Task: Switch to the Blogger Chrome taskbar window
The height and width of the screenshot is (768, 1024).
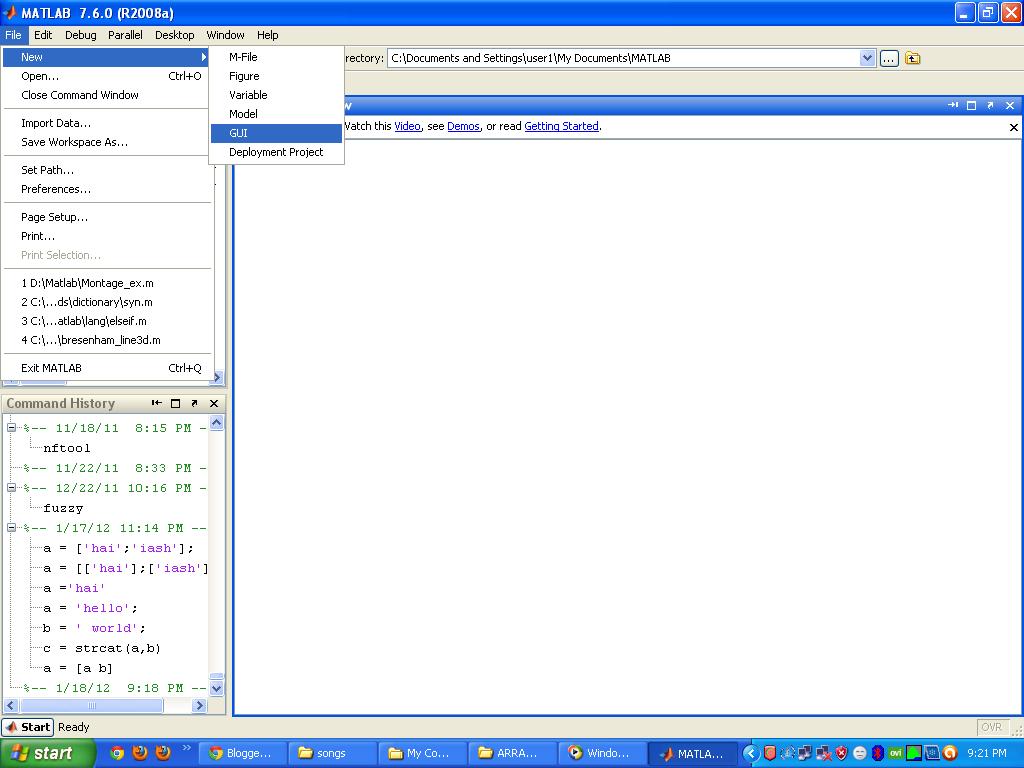Action: pos(241,753)
